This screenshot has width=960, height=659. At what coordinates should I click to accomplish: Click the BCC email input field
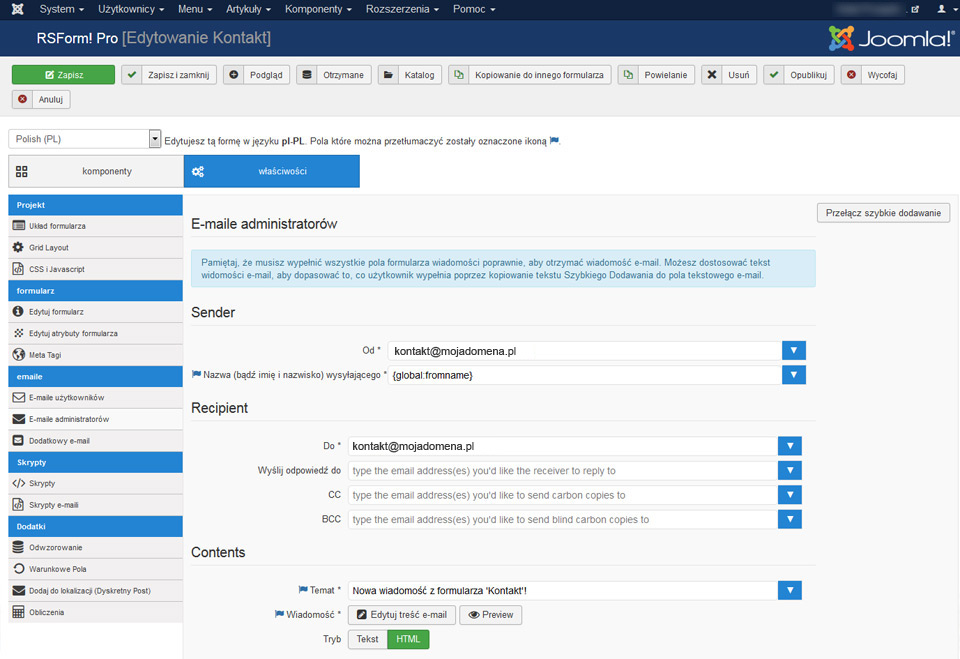(x=563, y=519)
